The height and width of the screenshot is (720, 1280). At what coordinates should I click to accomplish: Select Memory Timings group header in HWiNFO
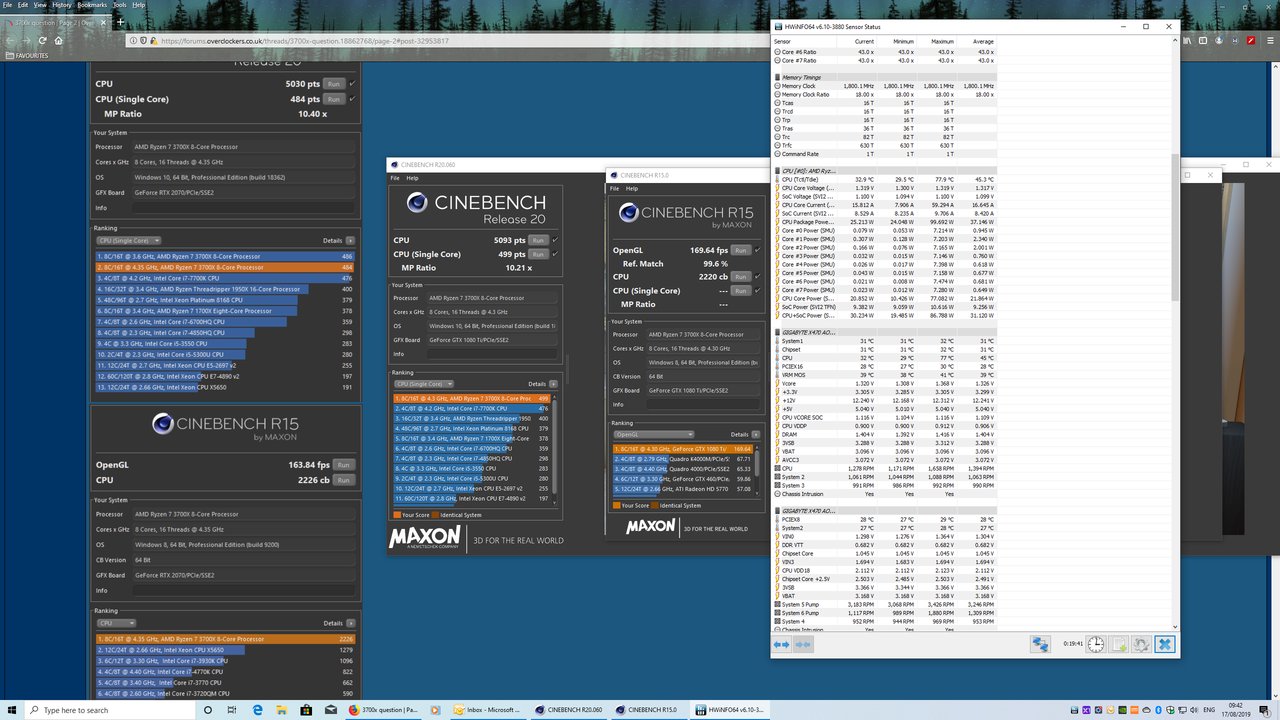[885, 77]
